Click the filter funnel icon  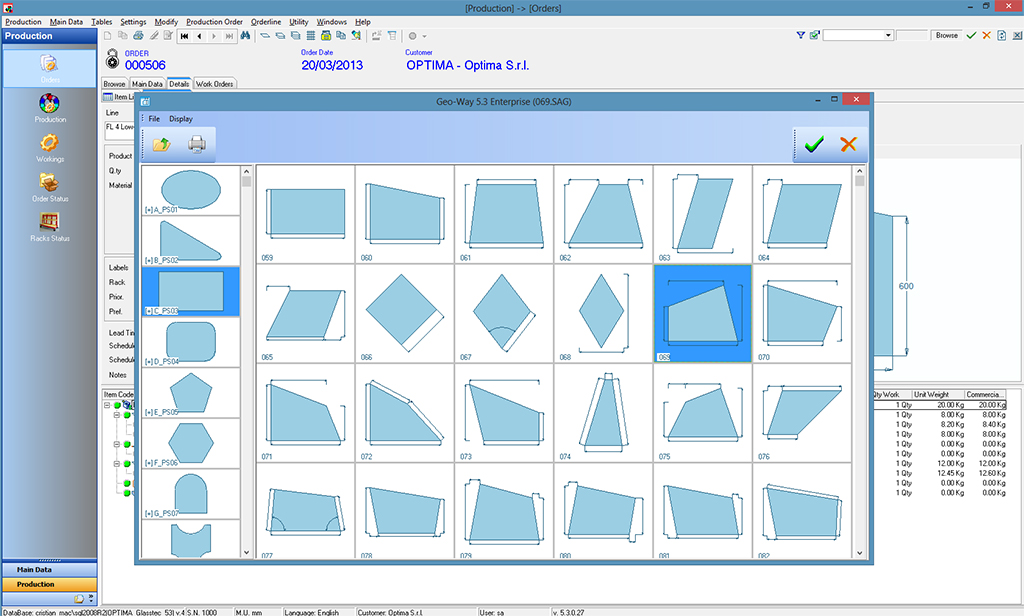pos(801,35)
